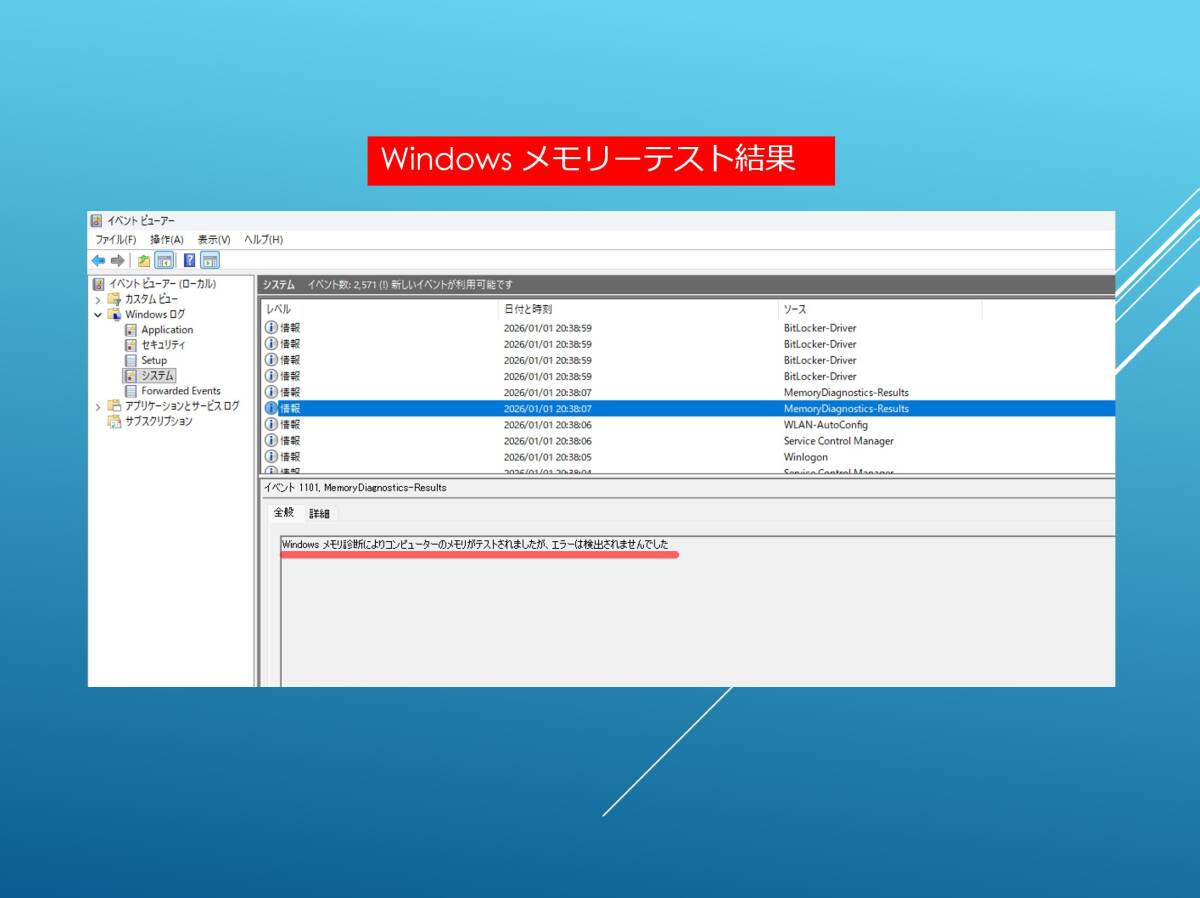Click the back navigation arrow icon
This screenshot has height=898, width=1200.
pyautogui.click(x=98, y=261)
